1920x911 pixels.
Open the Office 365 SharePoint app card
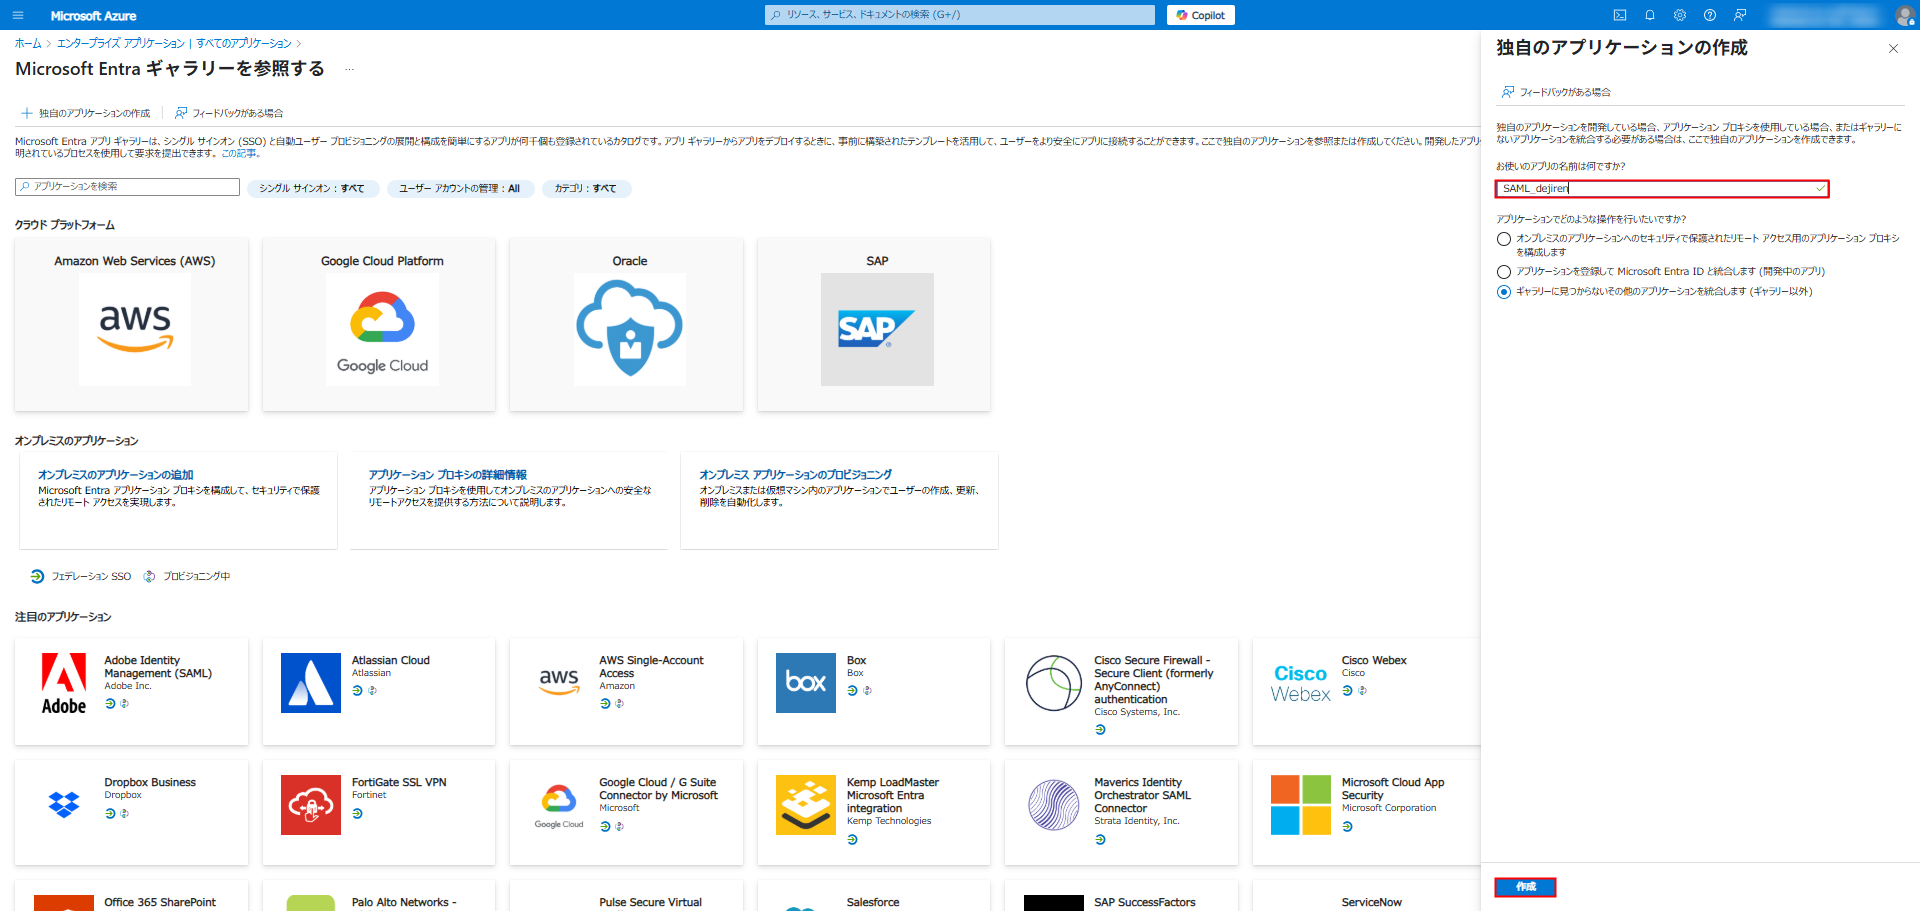(132, 896)
